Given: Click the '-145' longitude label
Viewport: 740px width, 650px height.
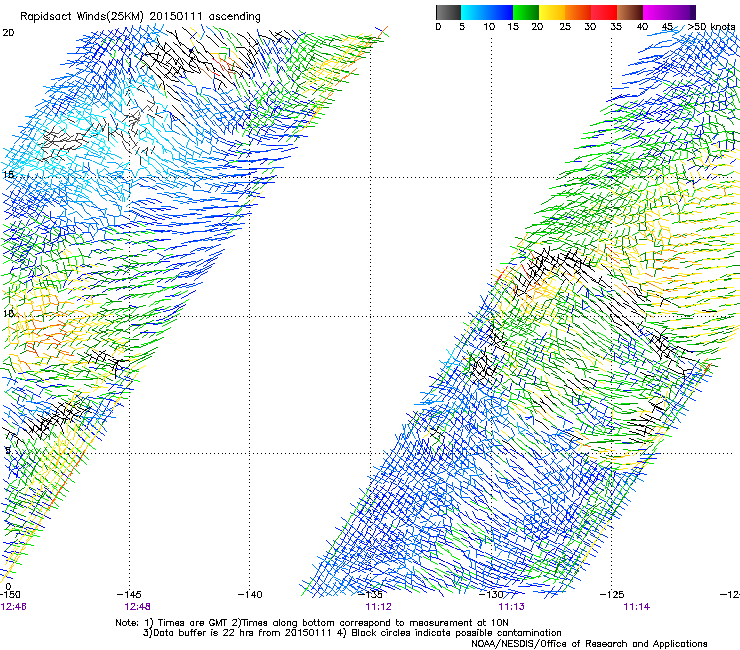Looking at the screenshot, I should click(128, 594).
